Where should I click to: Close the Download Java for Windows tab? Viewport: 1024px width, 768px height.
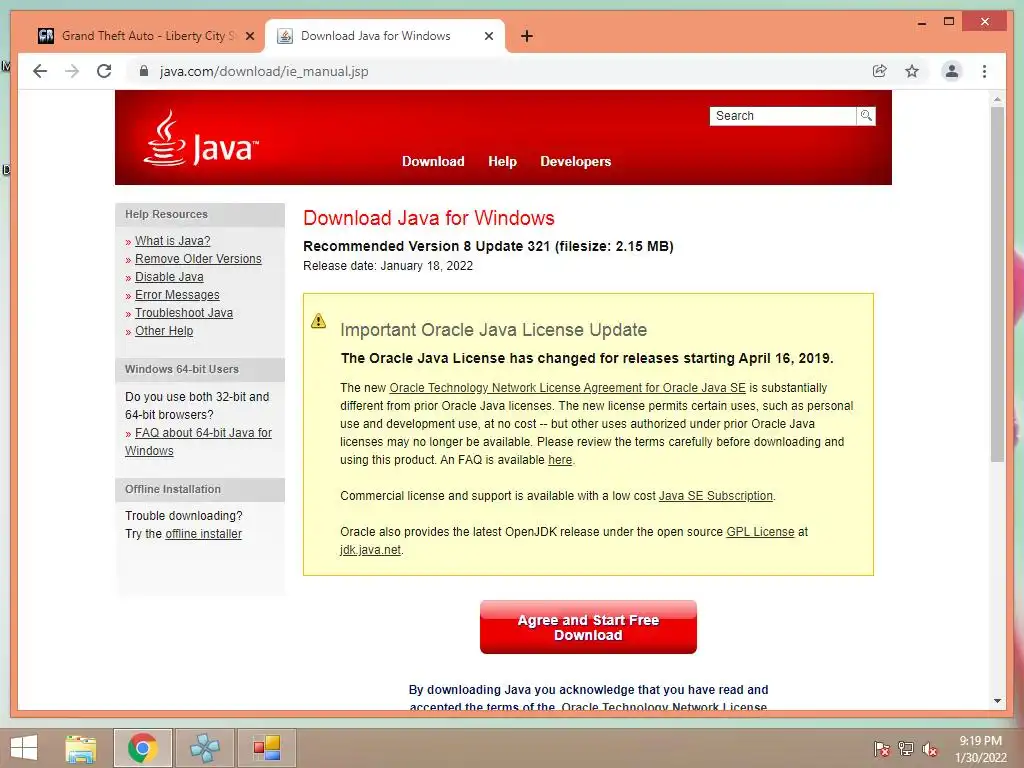pos(488,37)
